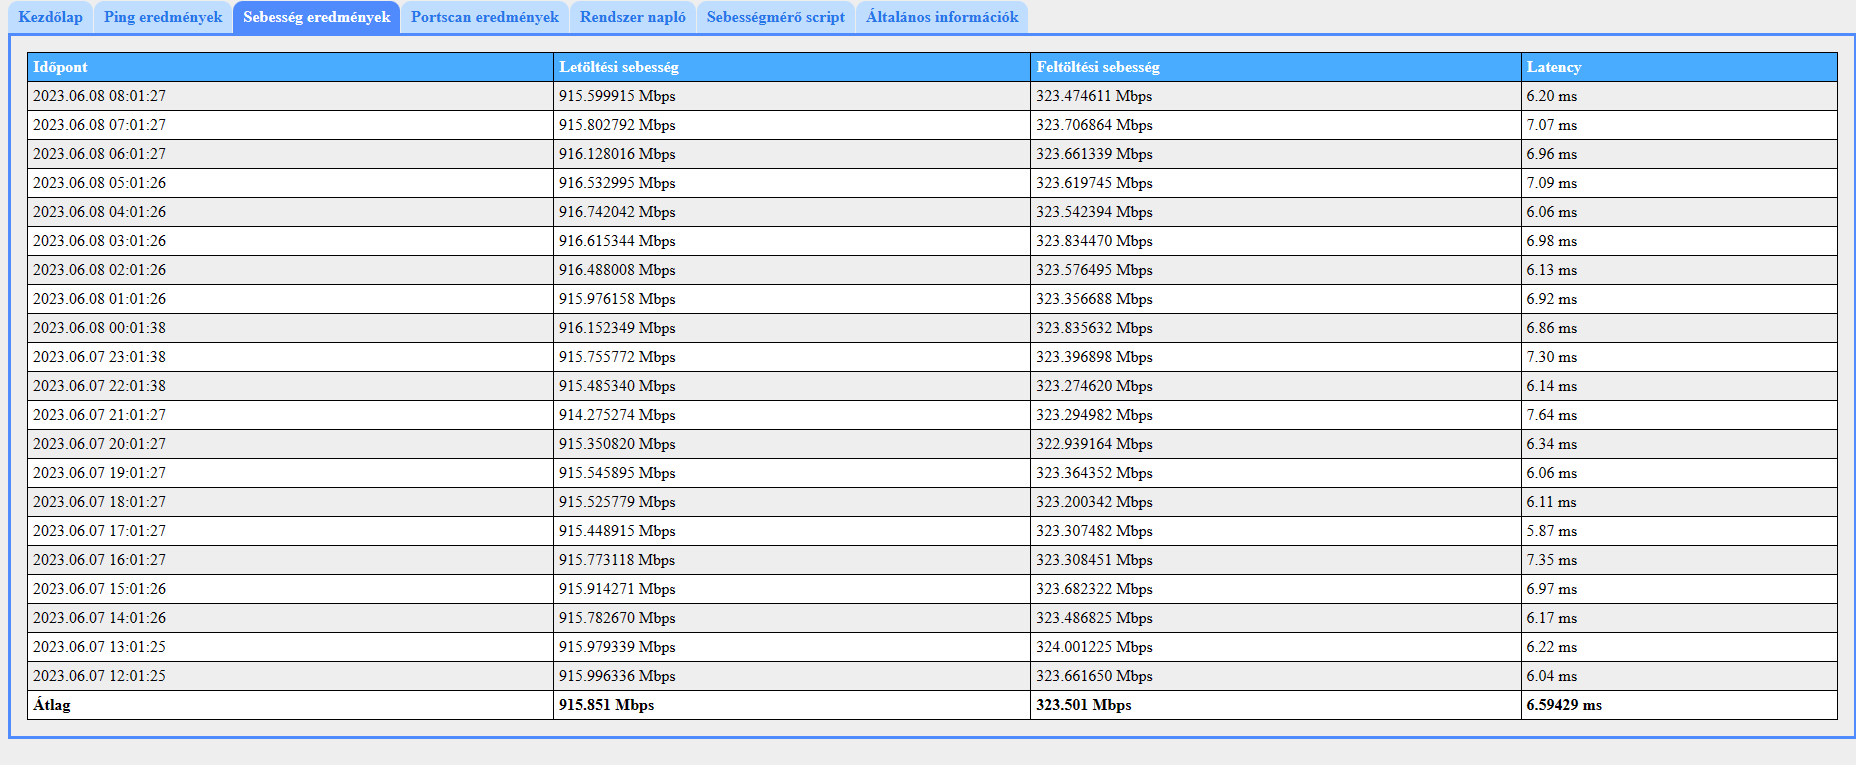Click download value 915.773118 Mbps
Viewport: 1856px width, 765px height.
click(617, 560)
